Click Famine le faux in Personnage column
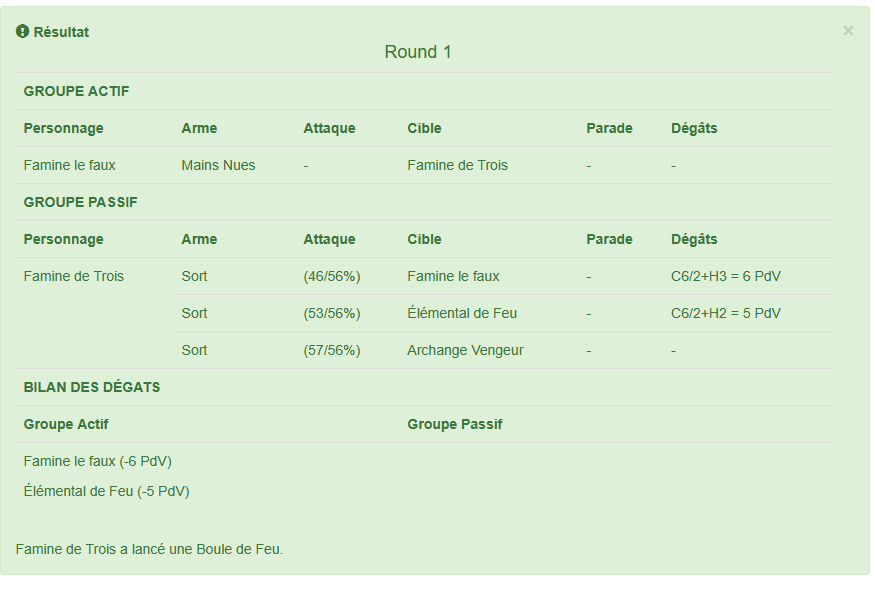 pyautogui.click(x=70, y=165)
